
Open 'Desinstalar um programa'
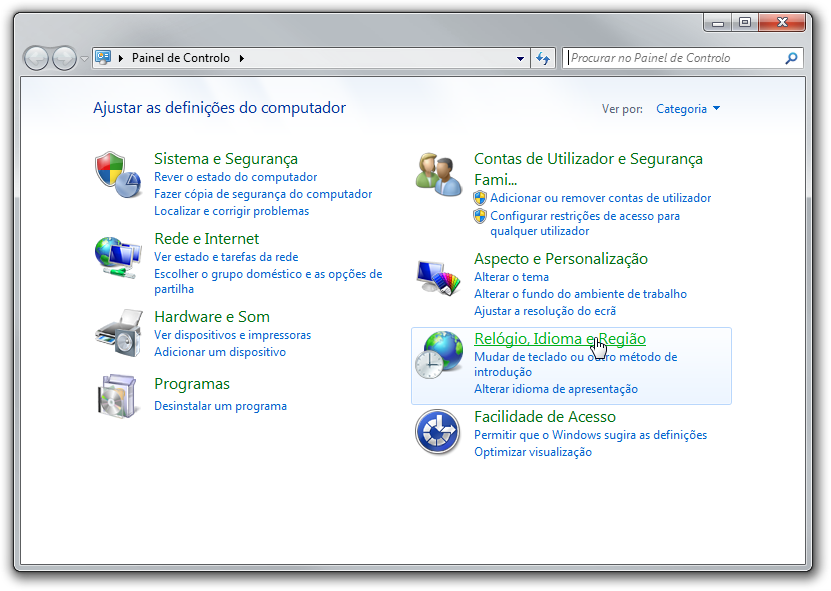pos(220,406)
